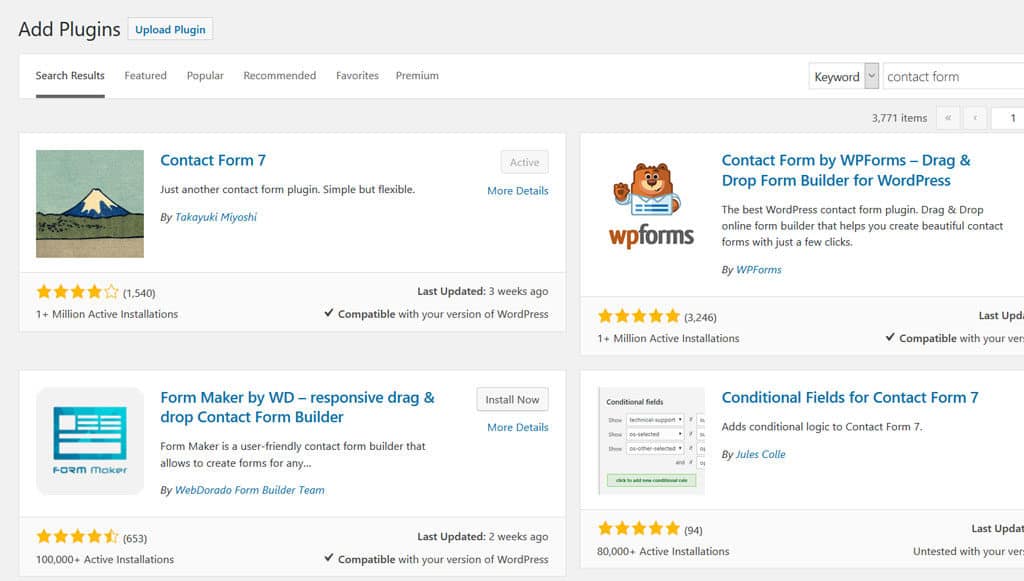Go to the first page of results
This screenshot has height=581, width=1024.
(x=948, y=118)
